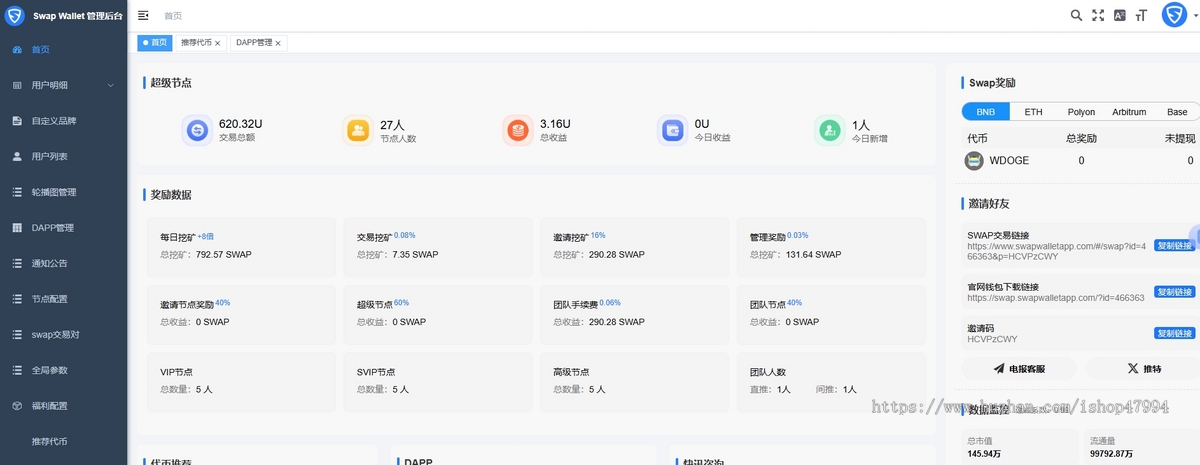Open swap交易对 in the sidebar
The height and width of the screenshot is (465, 1200).
point(63,335)
